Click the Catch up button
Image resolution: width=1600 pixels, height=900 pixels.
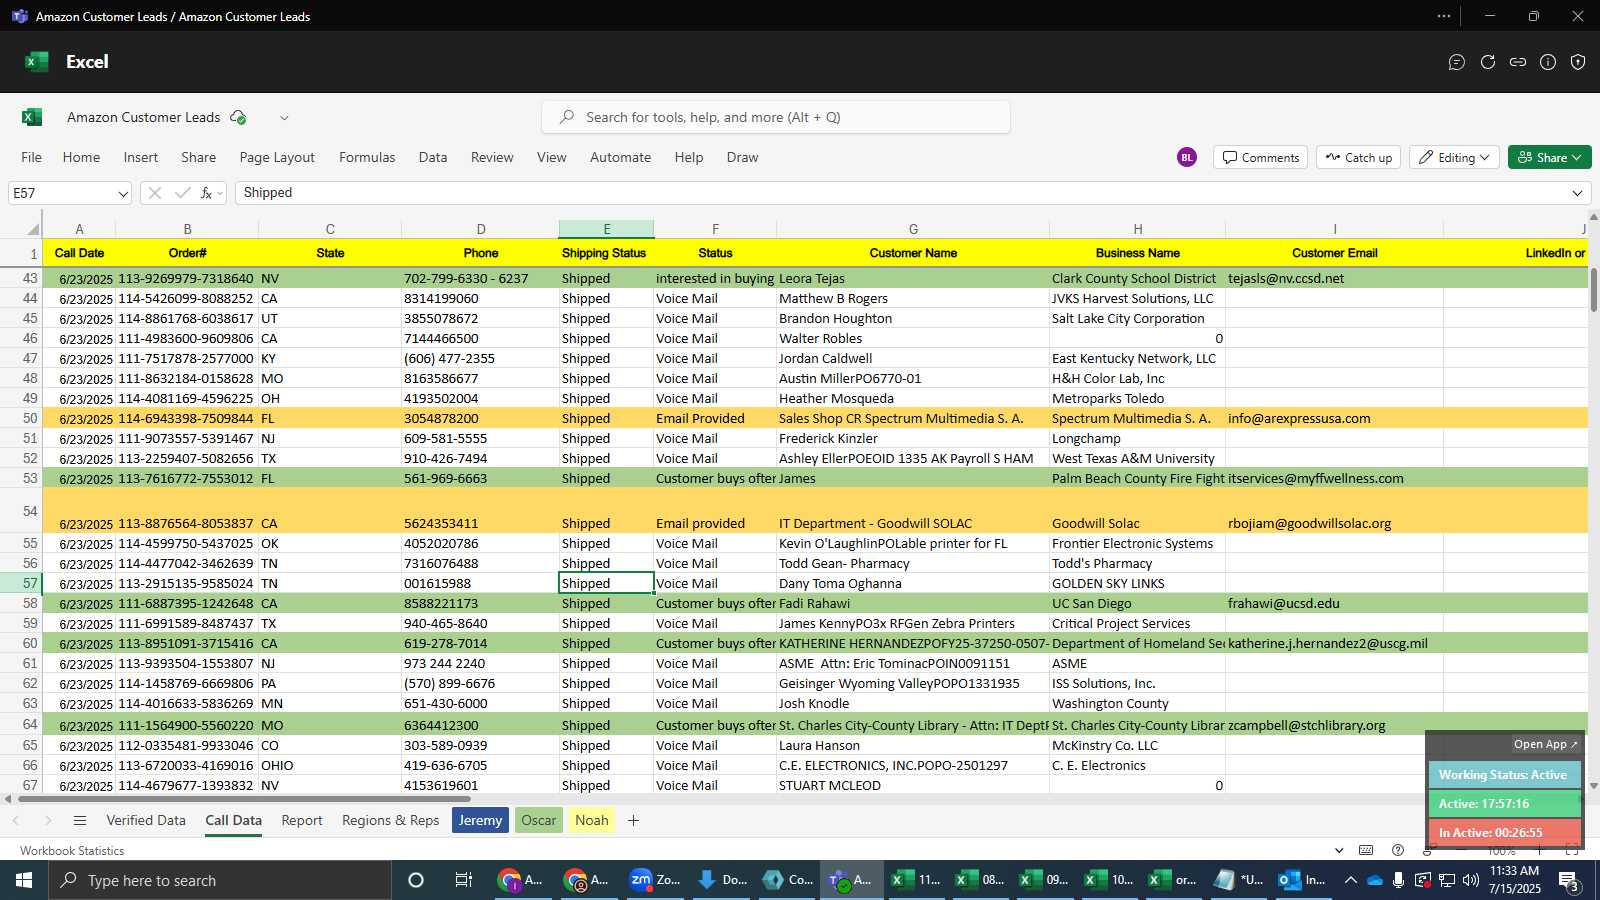[x=1359, y=157]
